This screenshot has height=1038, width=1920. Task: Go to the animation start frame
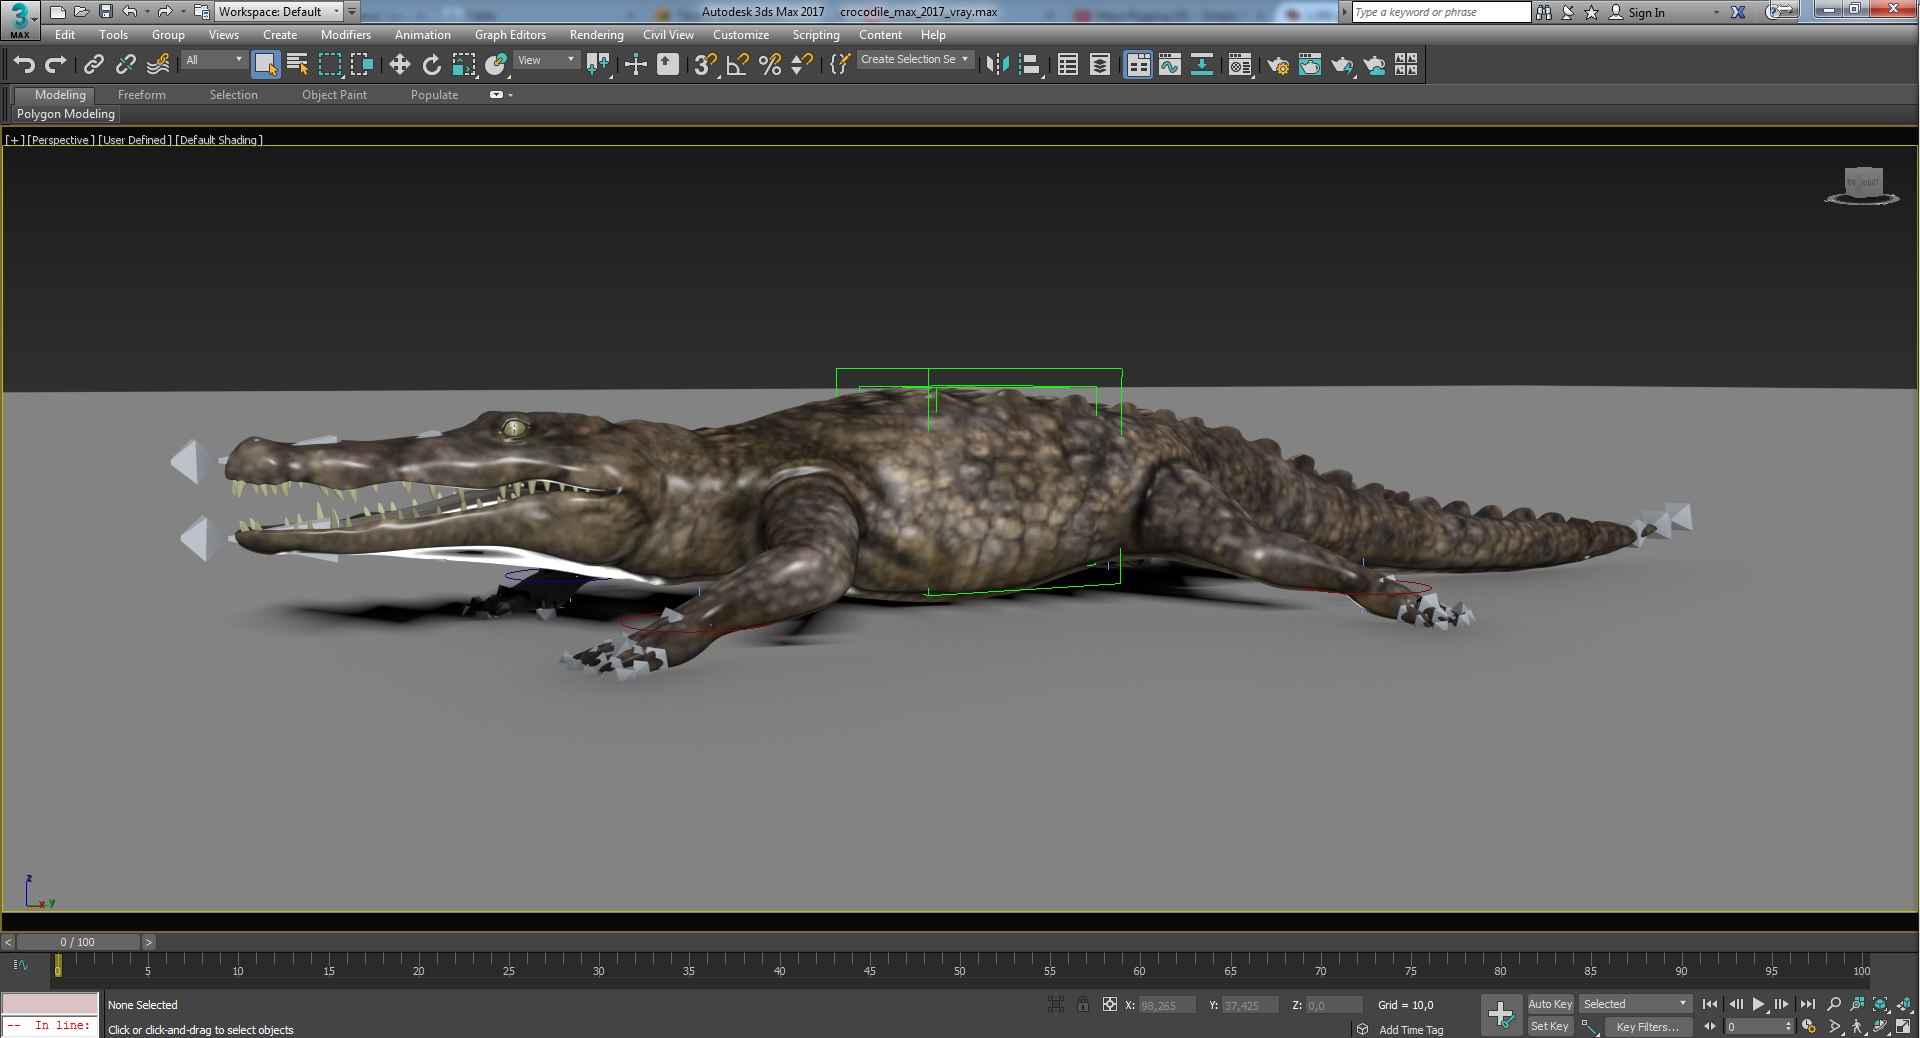click(x=1710, y=1004)
